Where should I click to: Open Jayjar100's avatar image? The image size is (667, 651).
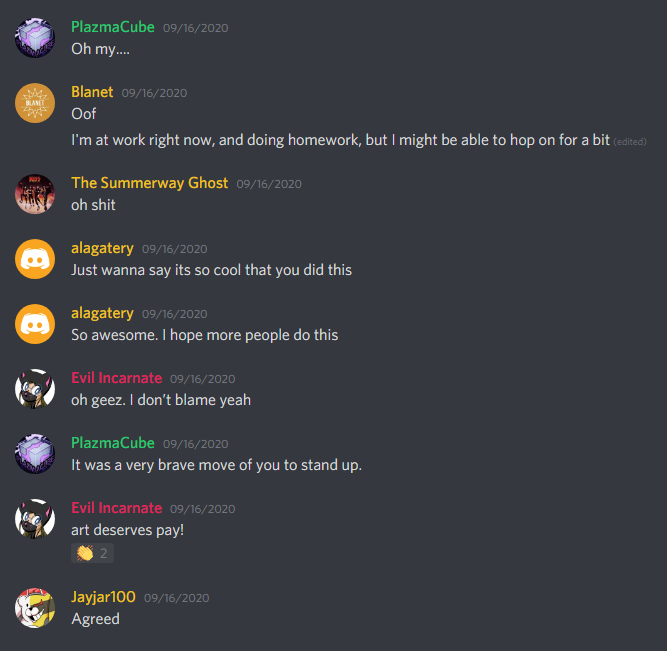pos(35,608)
